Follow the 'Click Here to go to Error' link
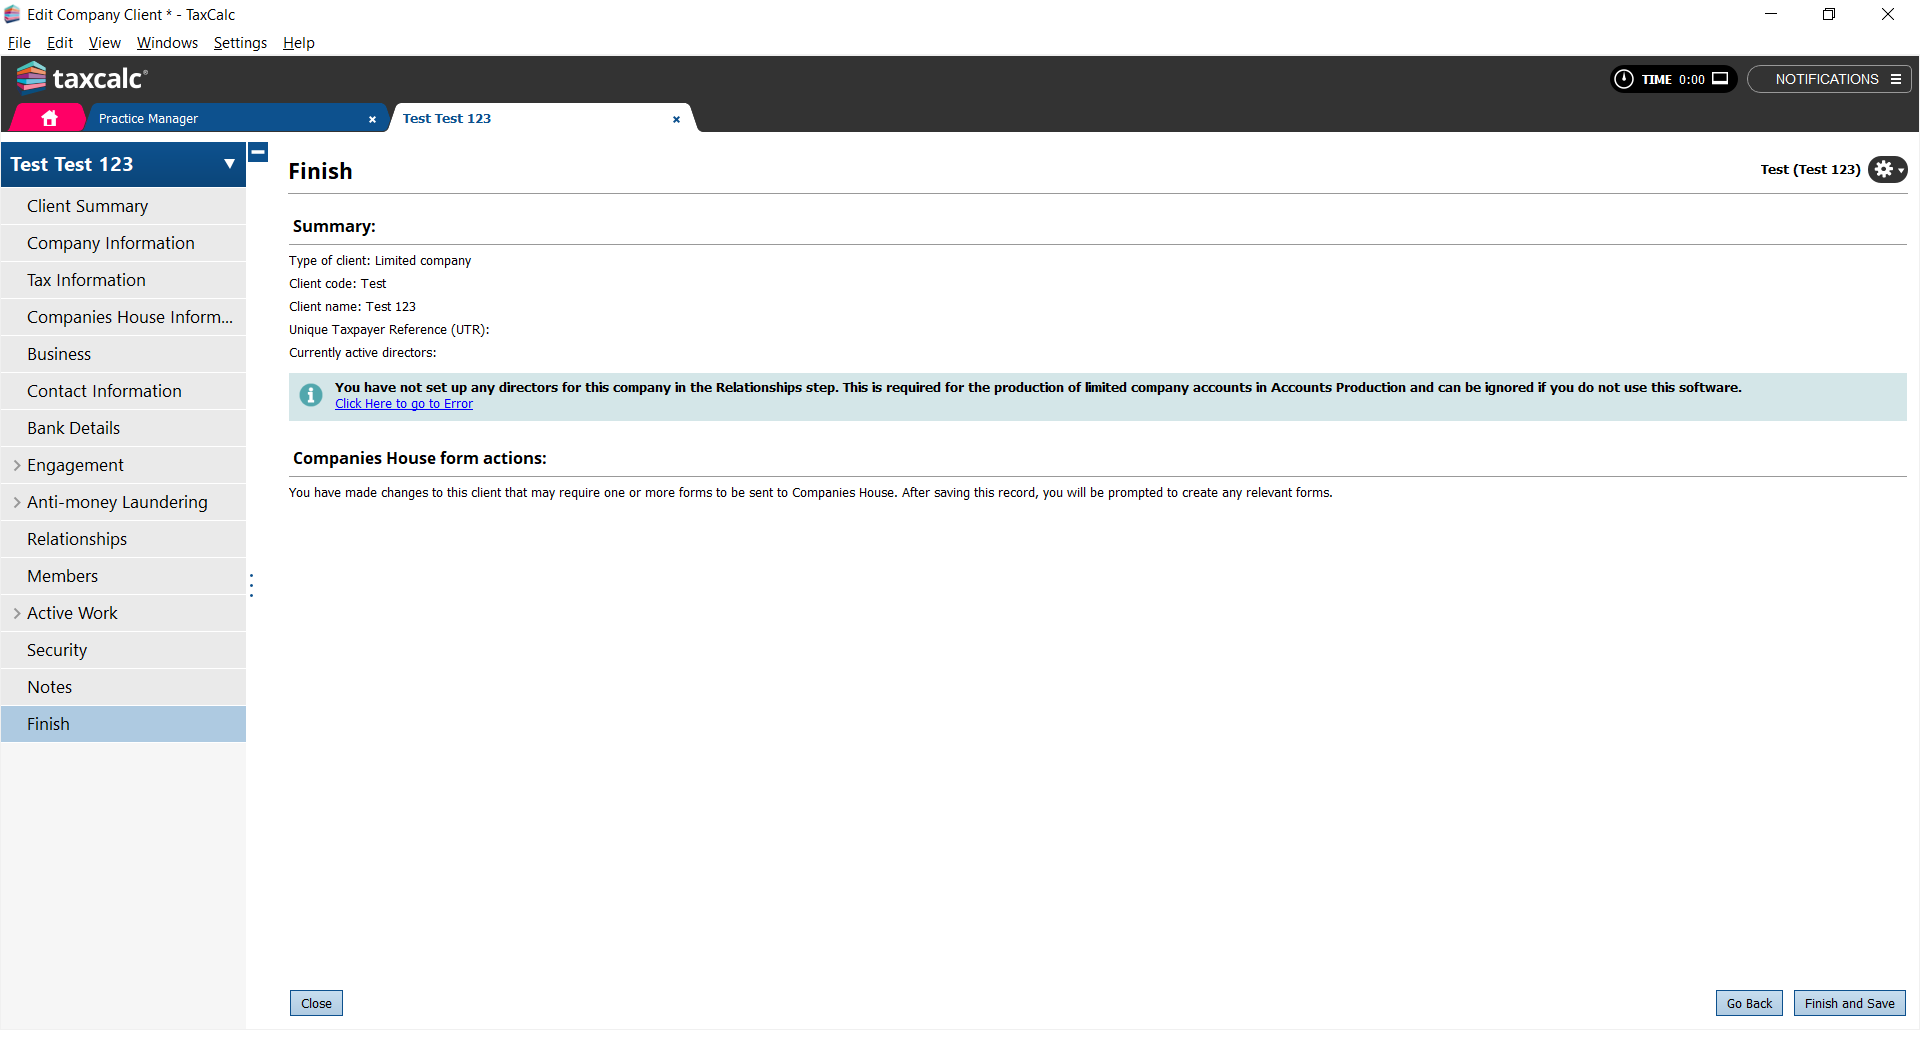 404,404
